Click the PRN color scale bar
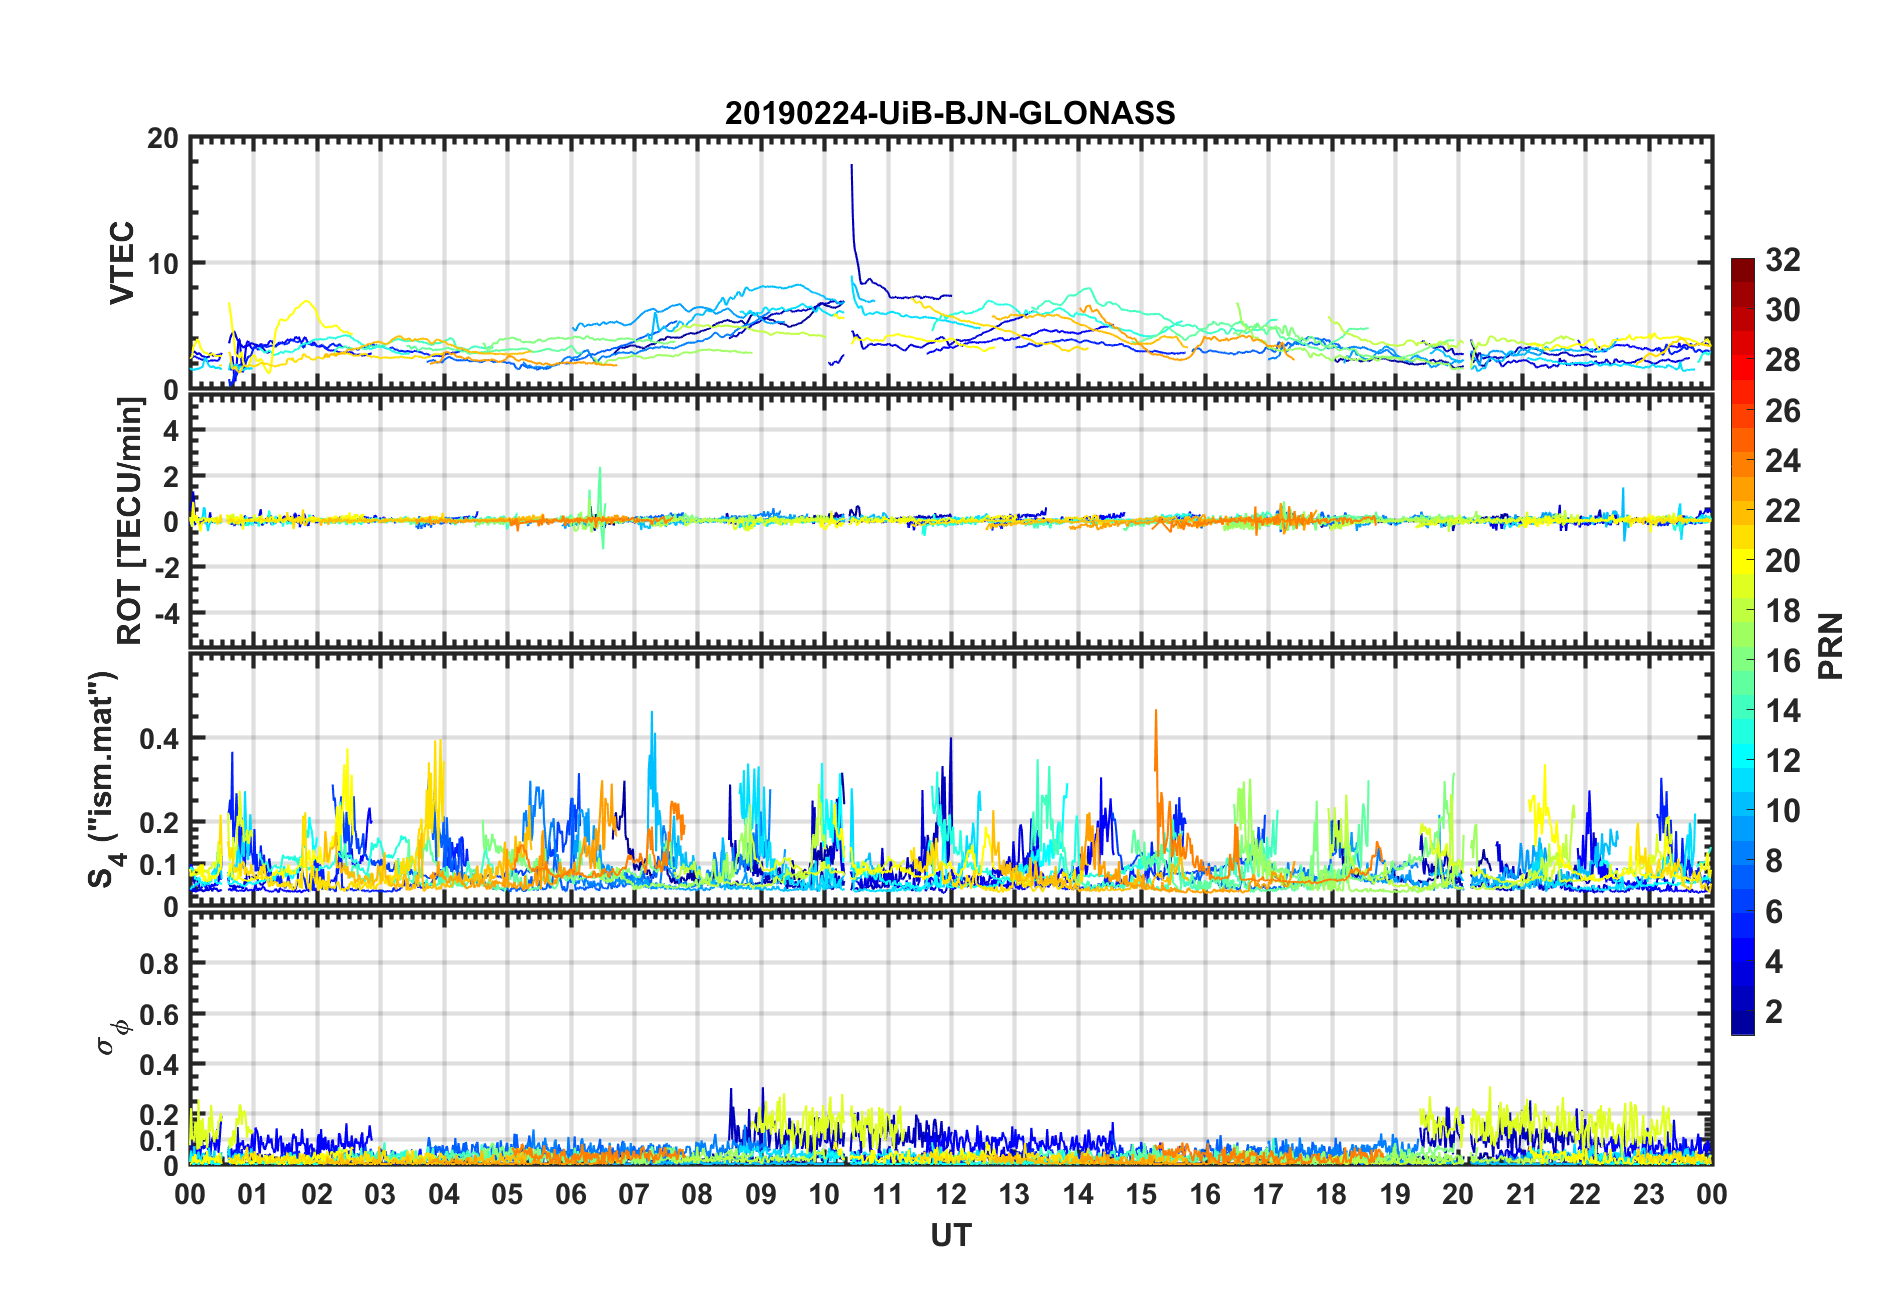 1743,646
